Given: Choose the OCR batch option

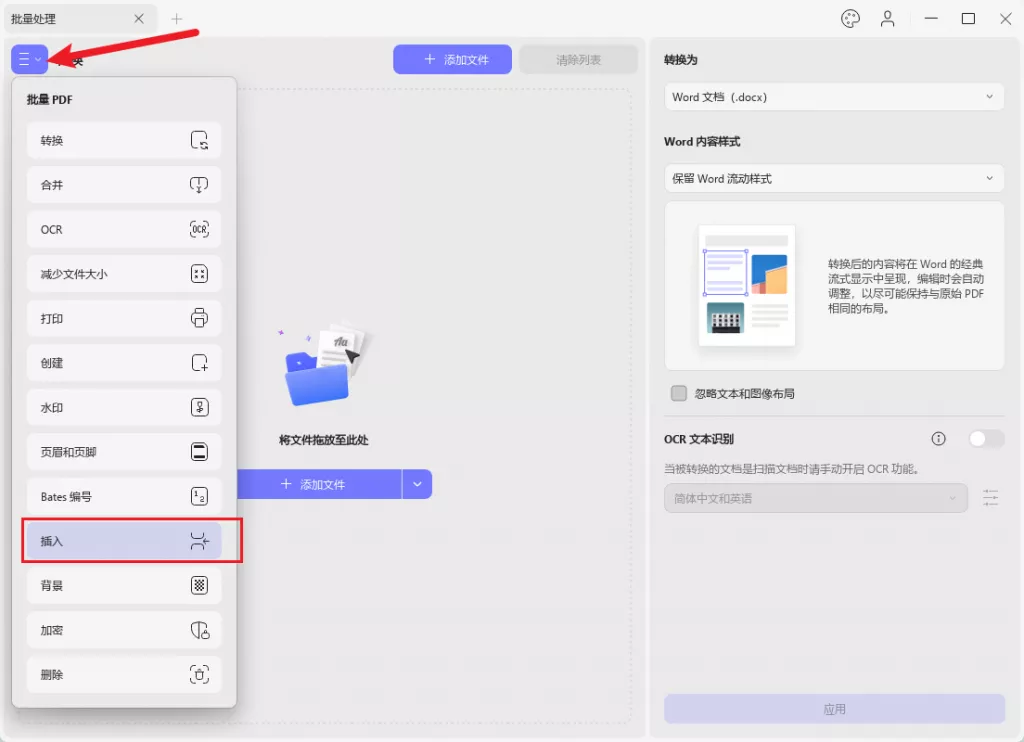Looking at the screenshot, I should (124, 229).
